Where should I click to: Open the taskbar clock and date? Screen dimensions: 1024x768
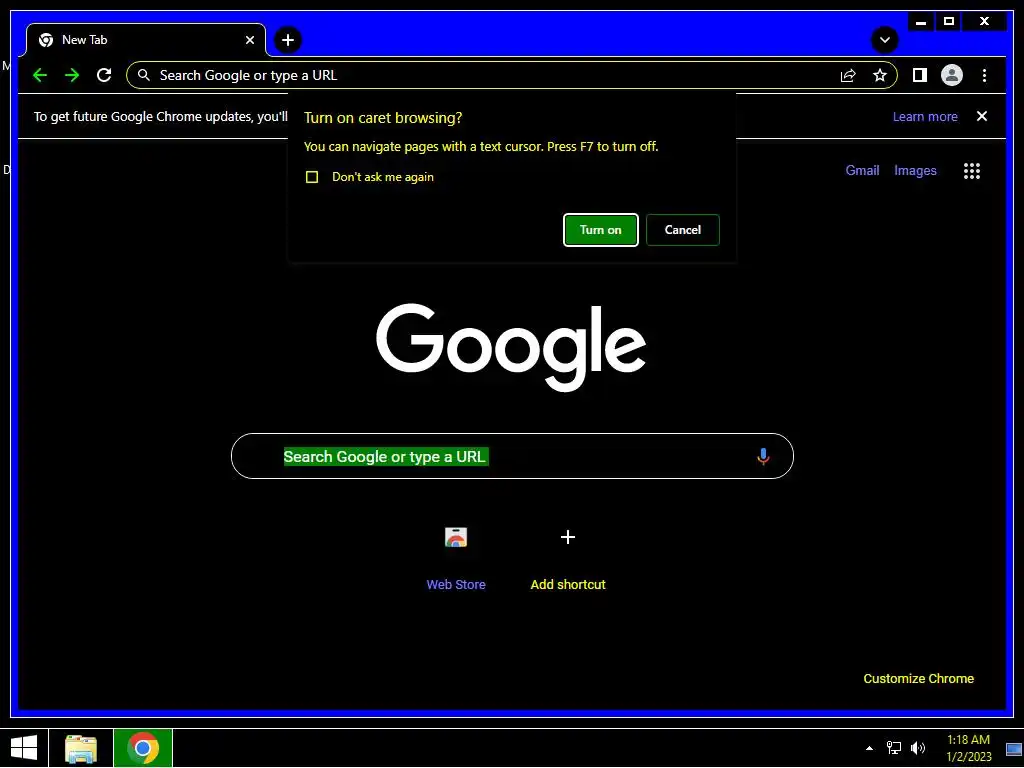968,748
